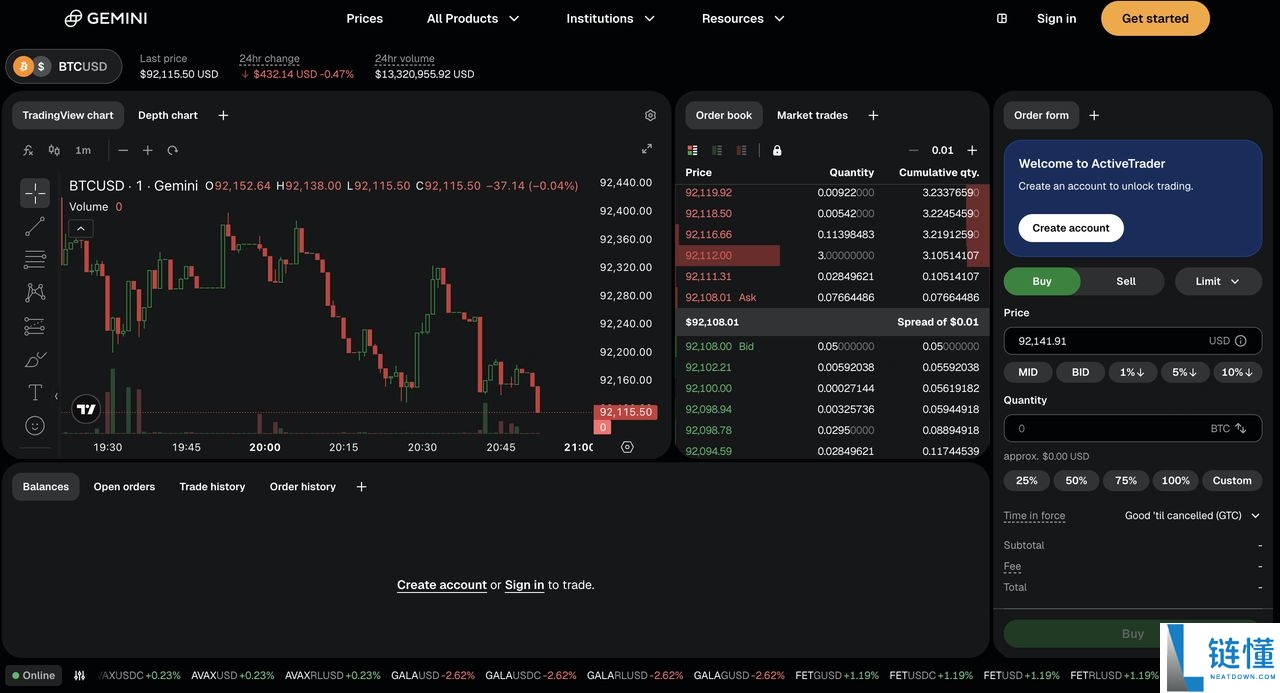This screenshot has height=693, width=1280.
Task: Lock the order book scrolling
Action: 777,150
